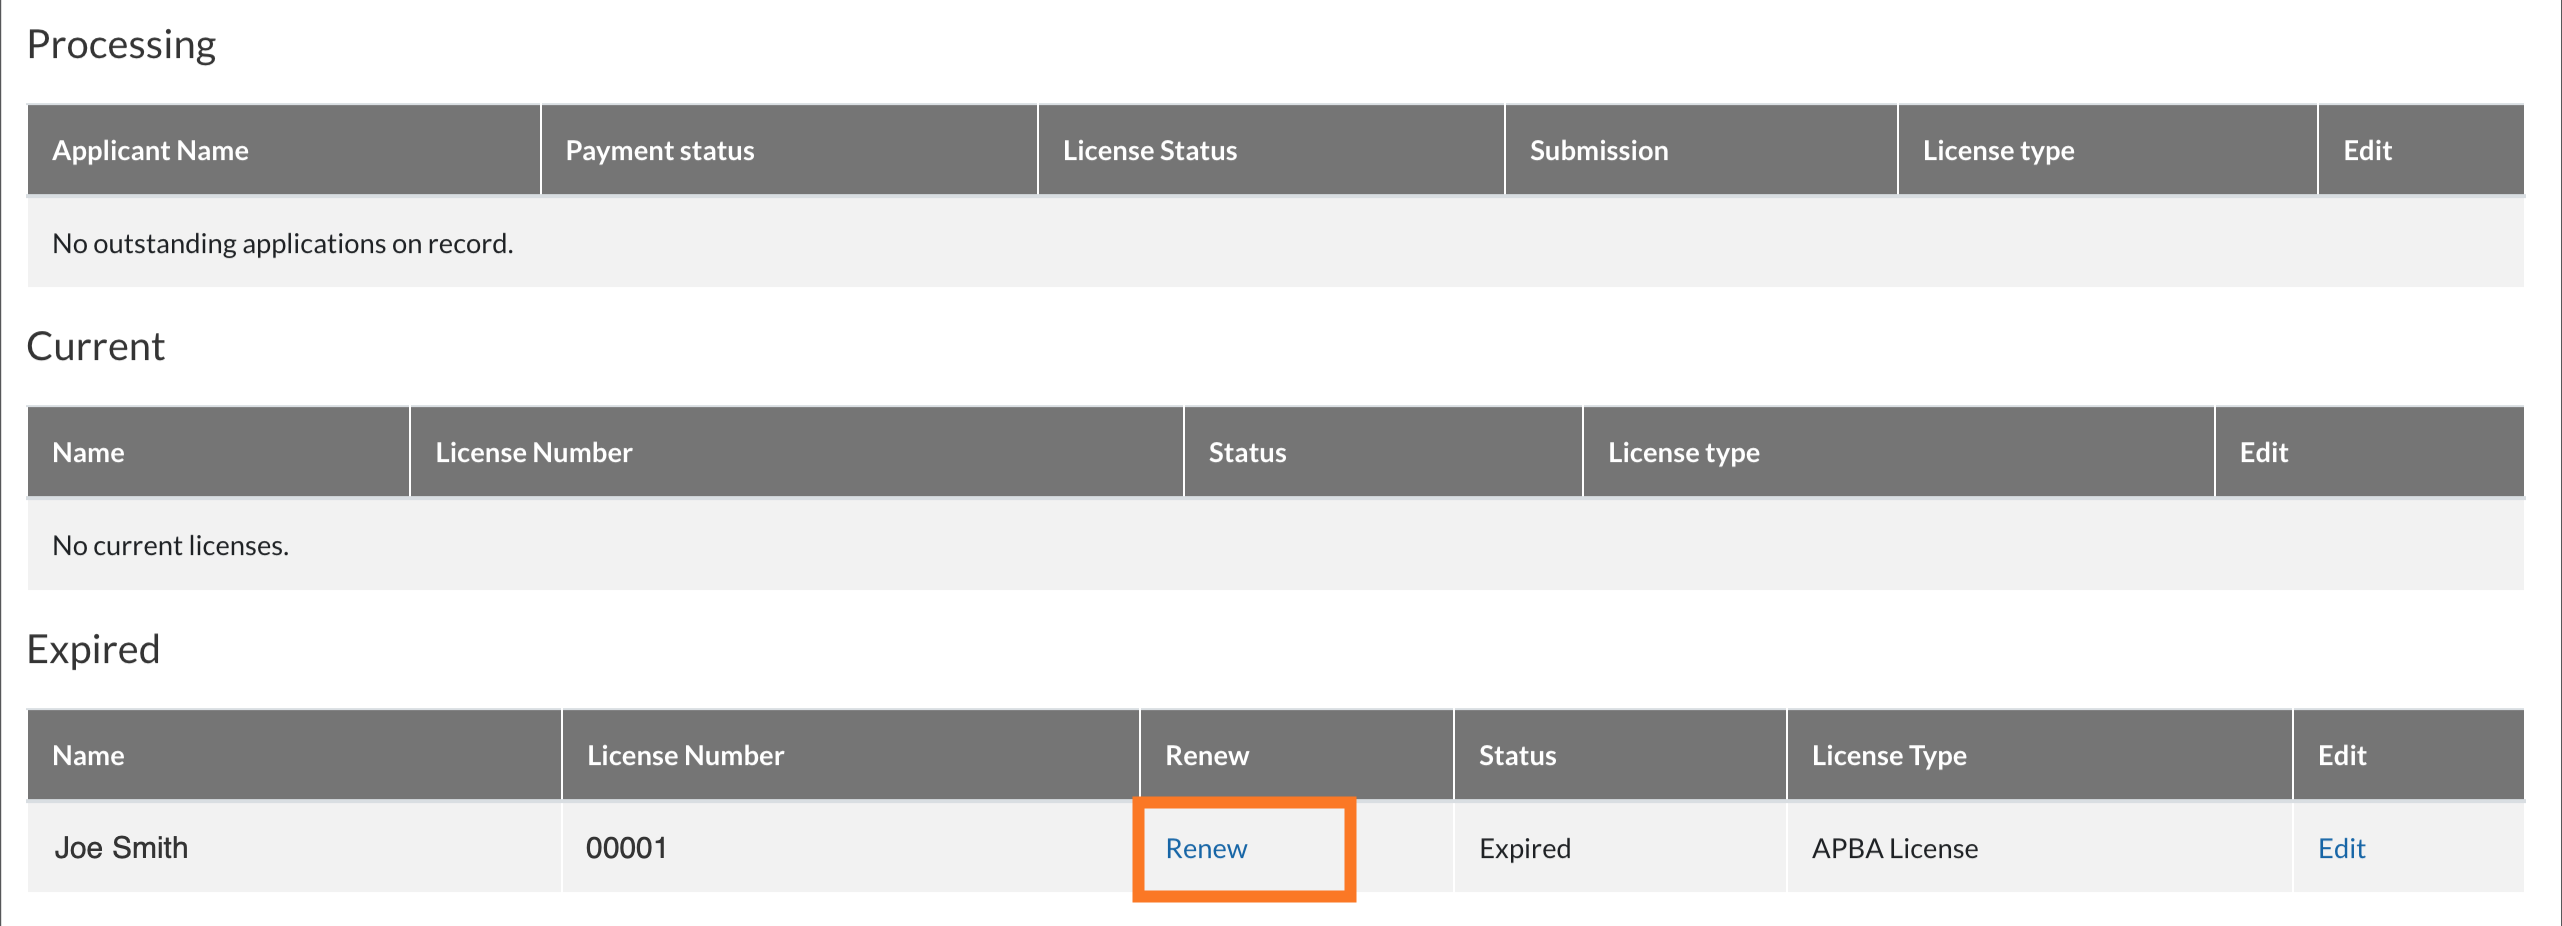Click the Renew link for Joe Smith

(1206, 849)
